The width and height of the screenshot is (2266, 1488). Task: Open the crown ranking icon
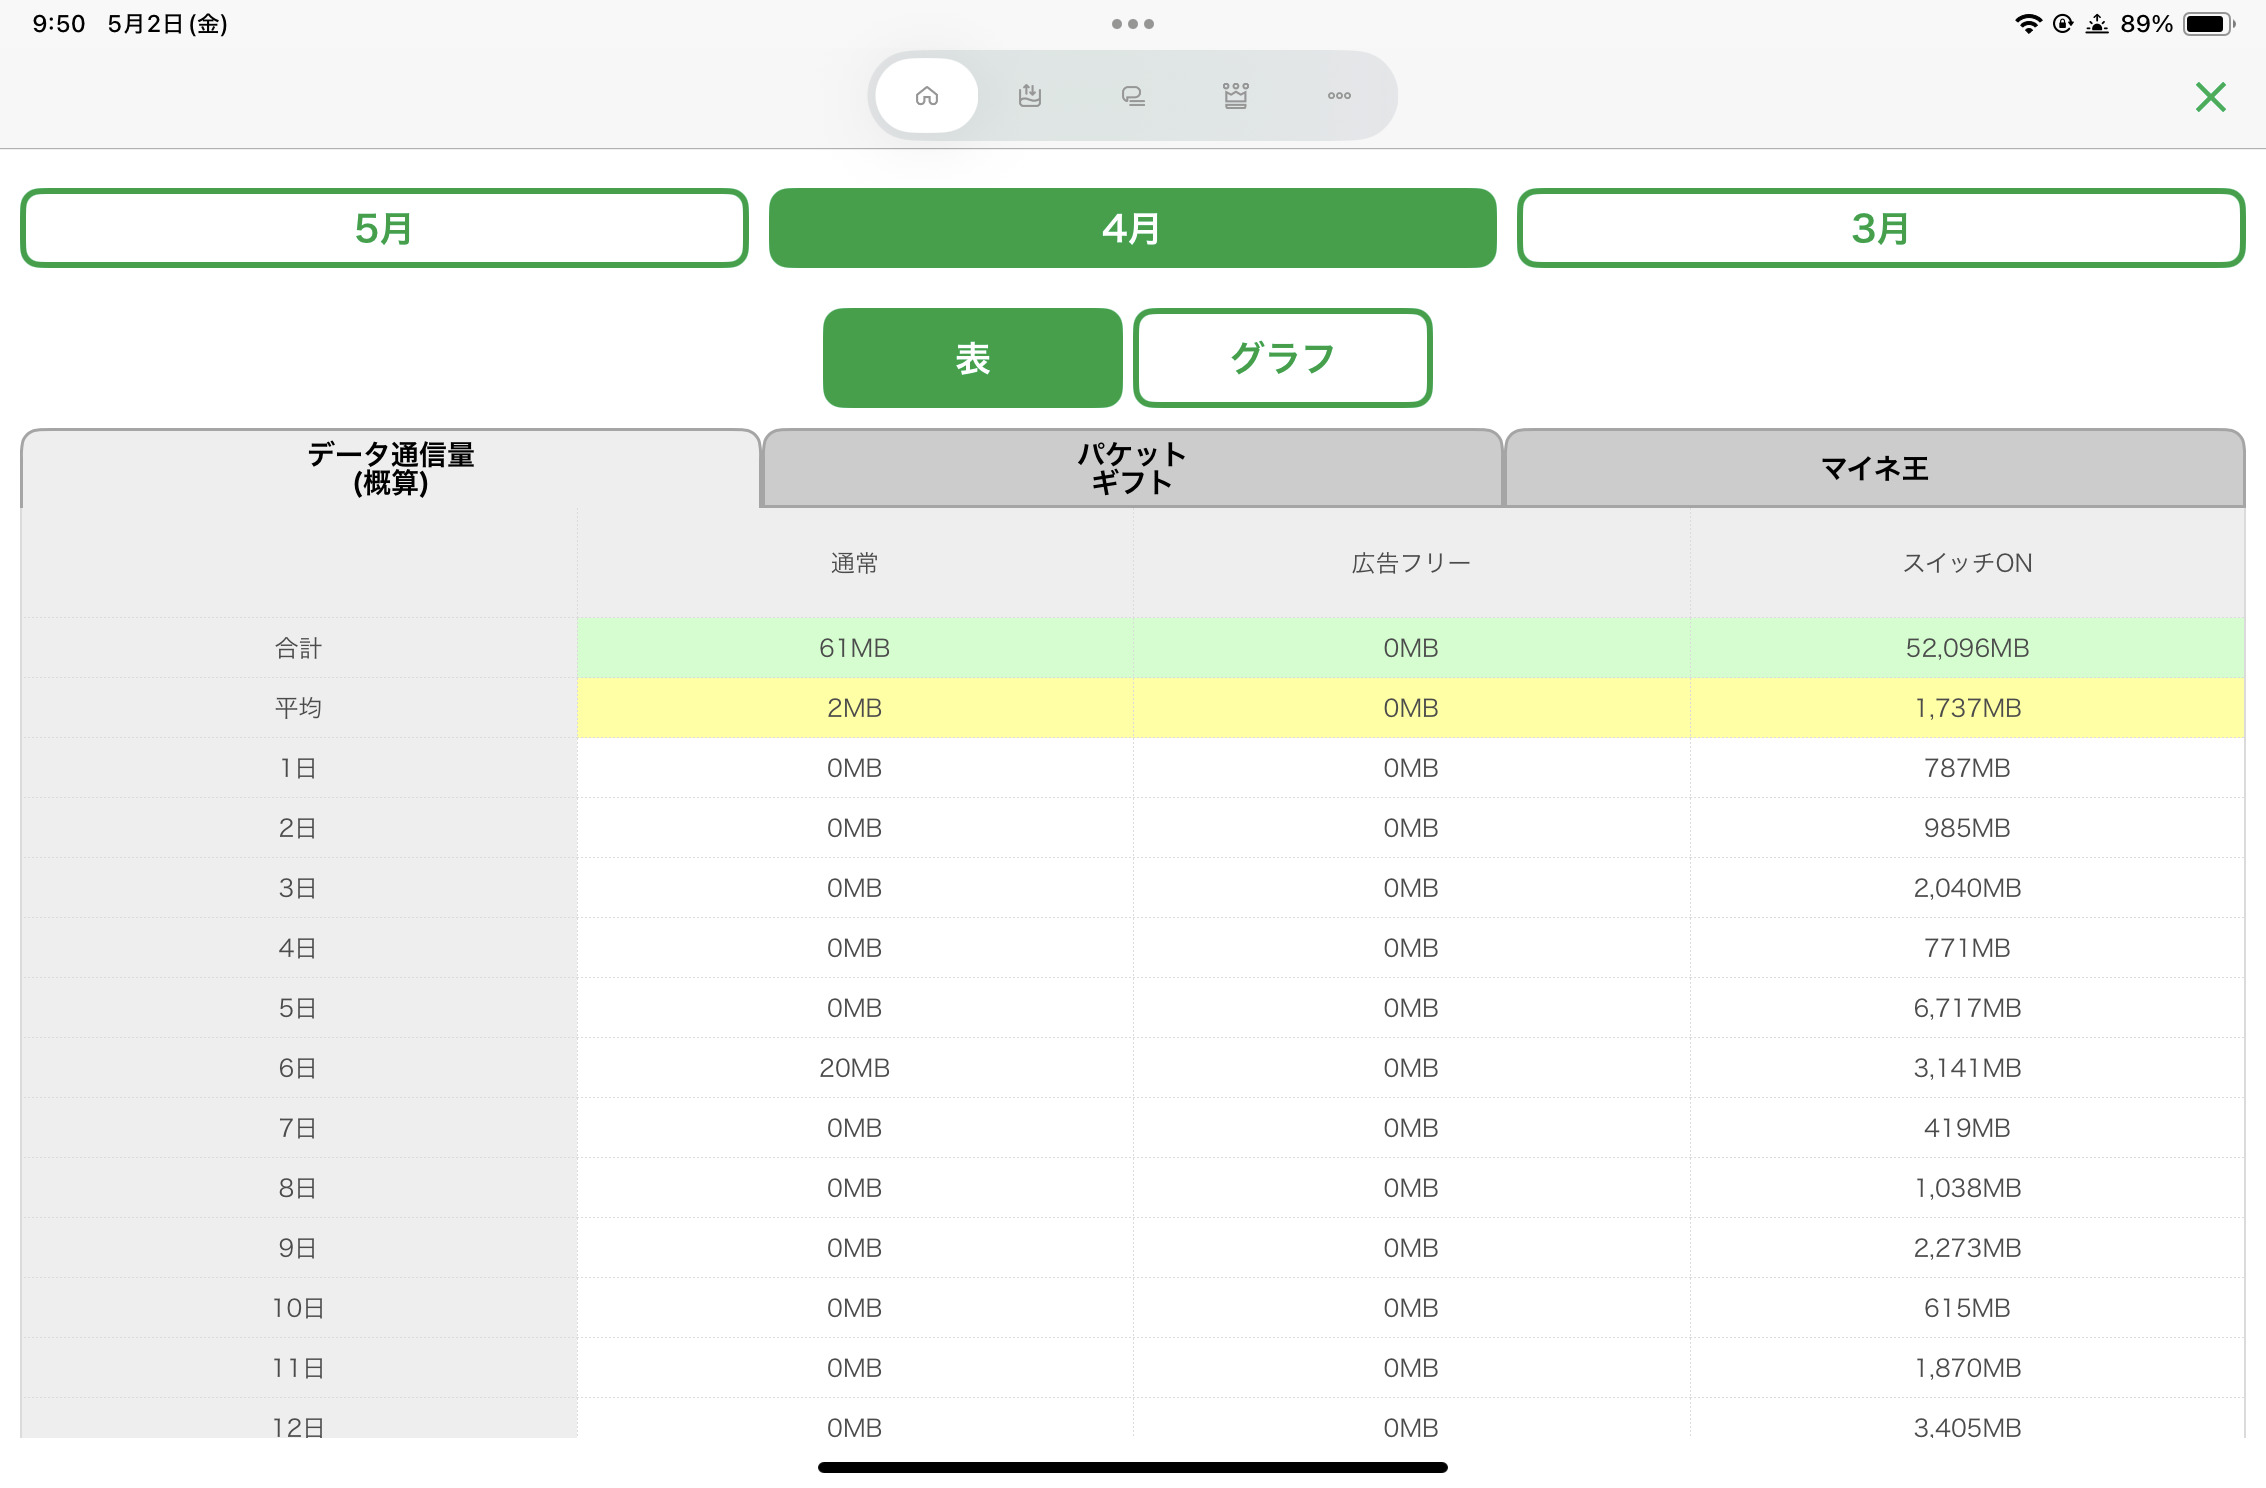pyautogui.click(x=1235, y=96)
